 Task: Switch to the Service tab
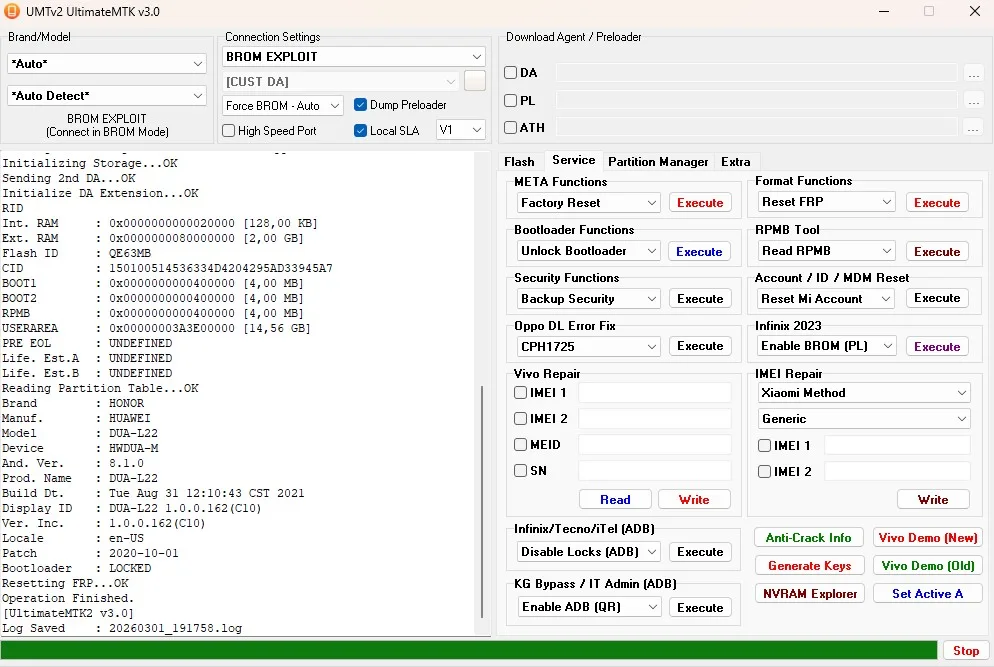(x=573, y=160)
